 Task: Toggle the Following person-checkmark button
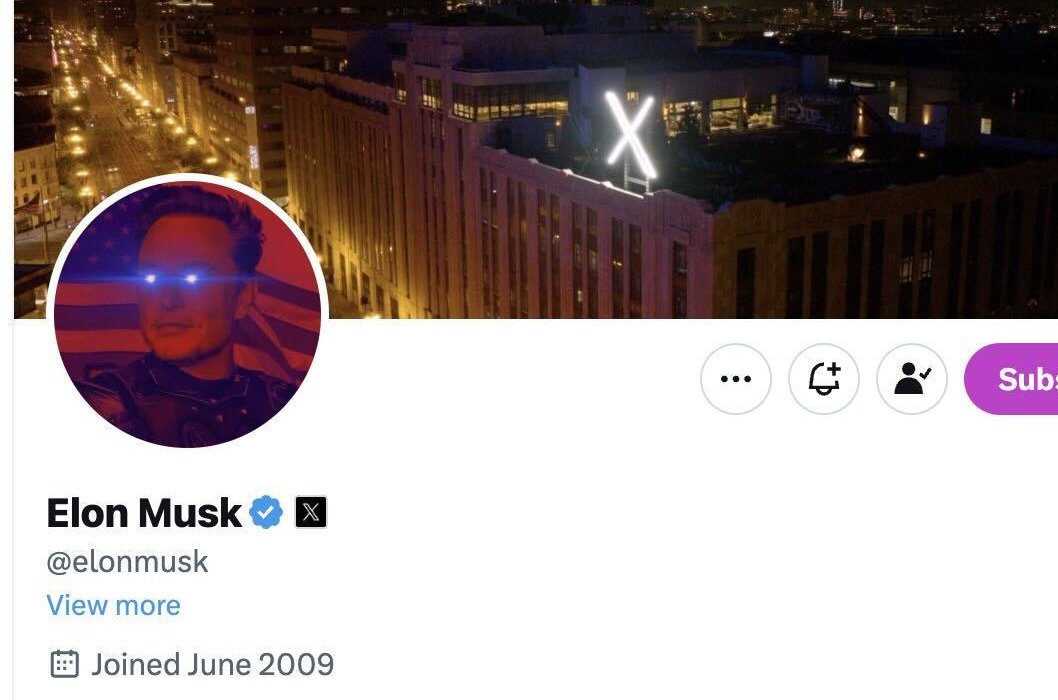[912, 379]
